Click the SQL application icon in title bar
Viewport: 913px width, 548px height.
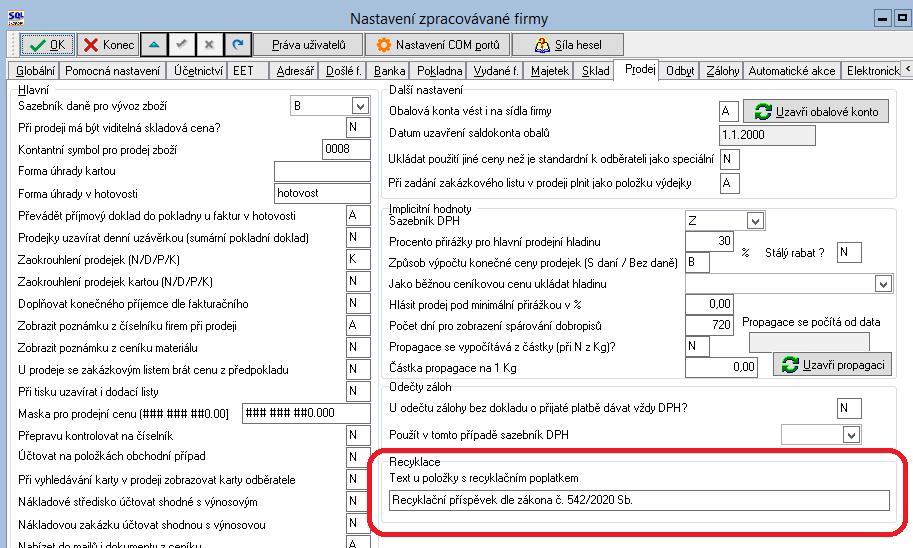[16, 19]
